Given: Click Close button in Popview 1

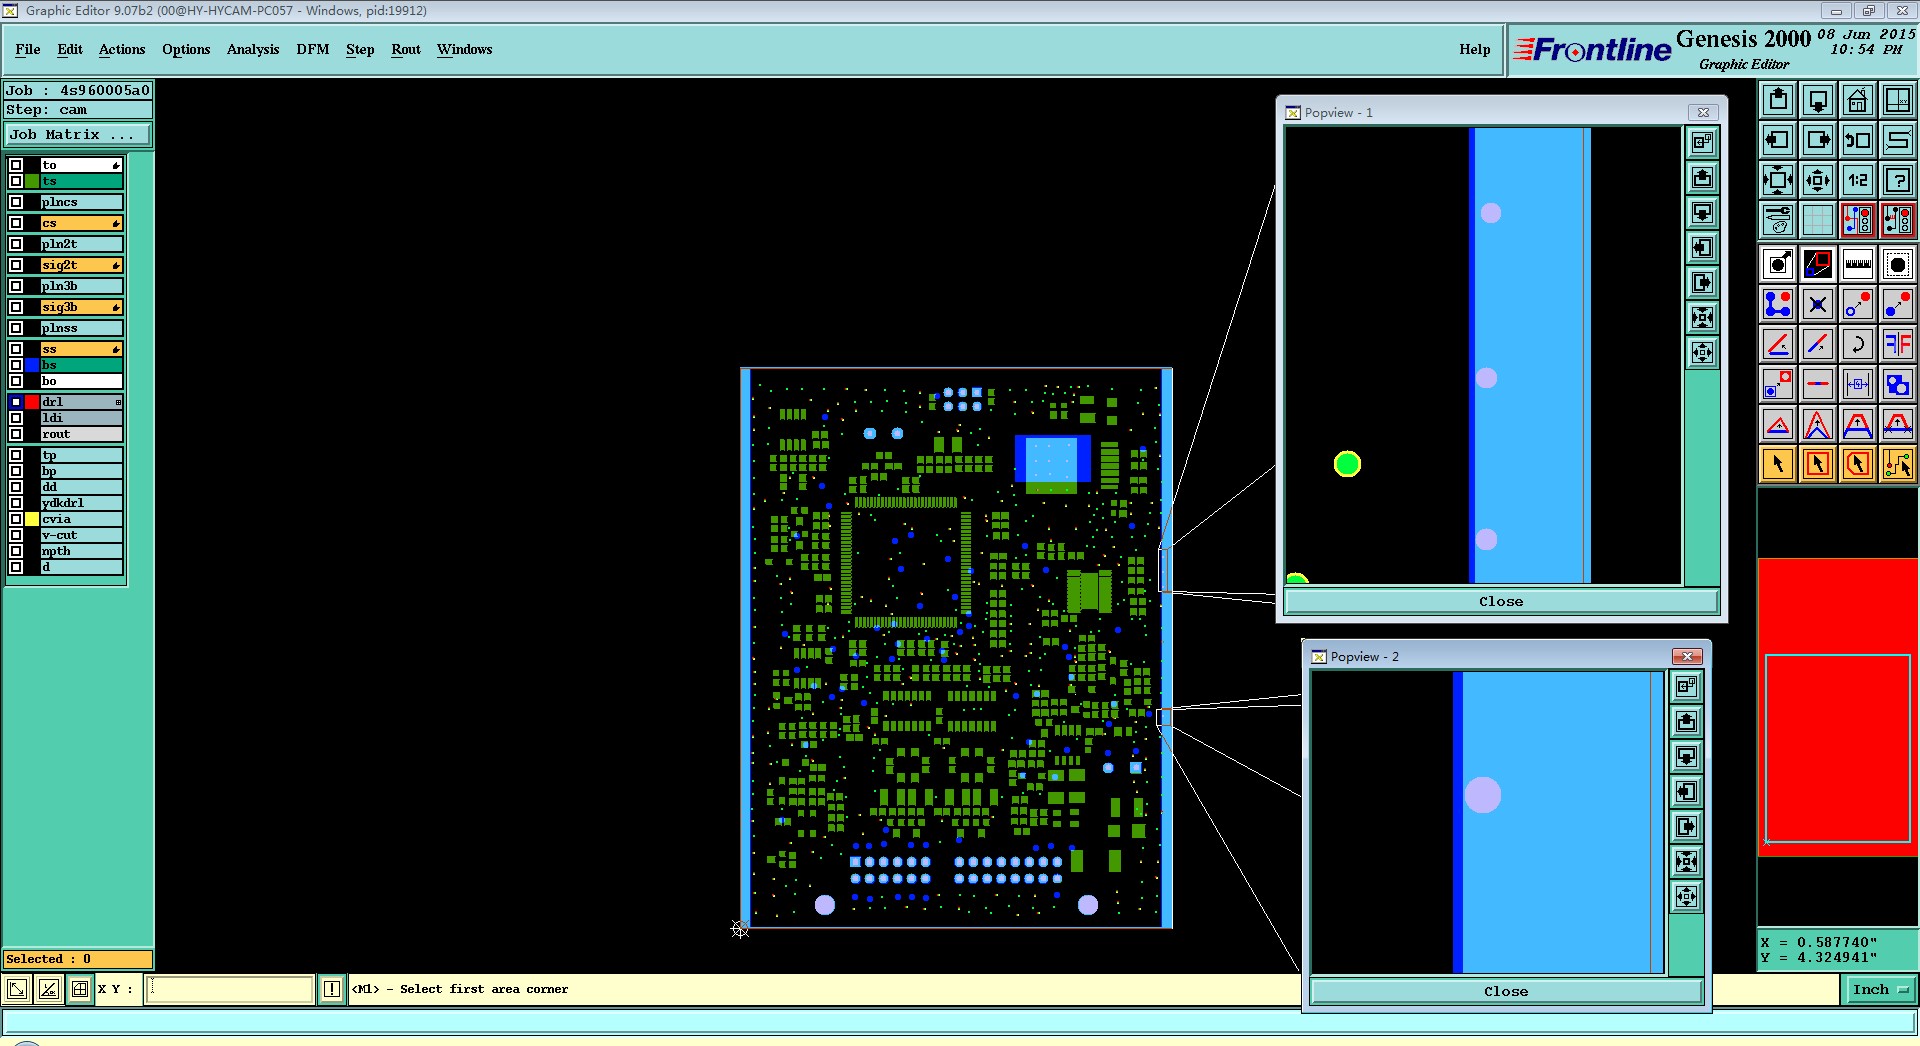Looking at the screenshot, I should [x=1501, y=601].
